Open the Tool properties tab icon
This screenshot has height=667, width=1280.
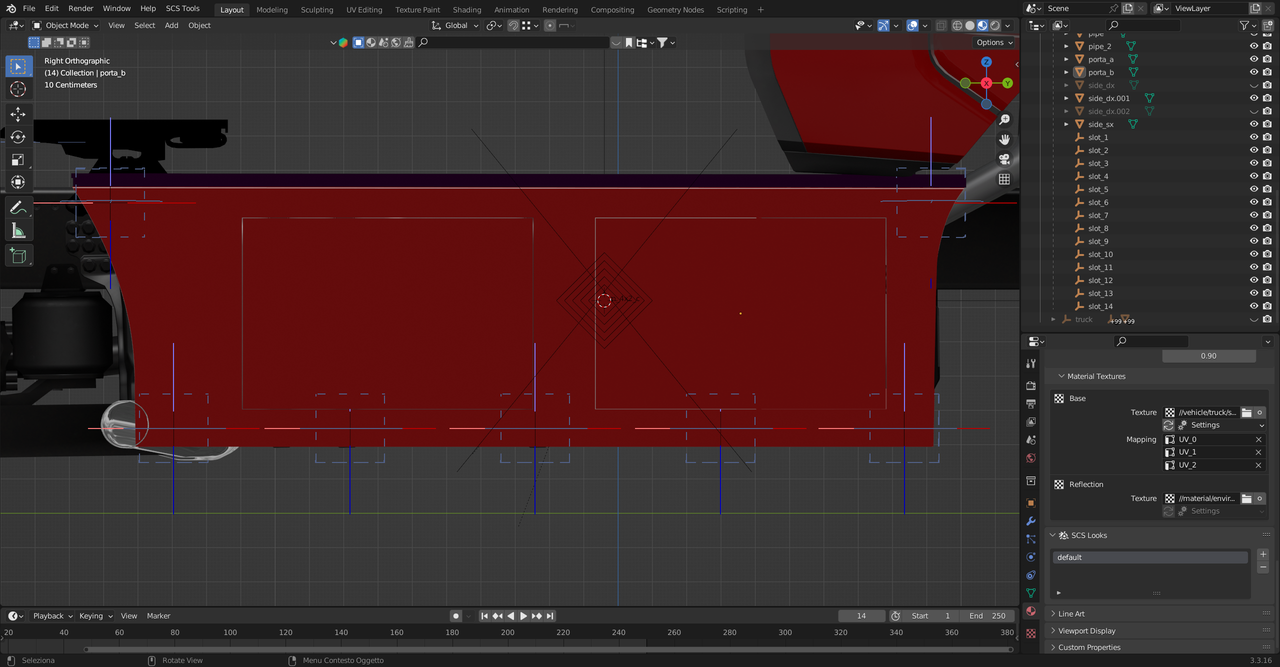[1031, 364]
